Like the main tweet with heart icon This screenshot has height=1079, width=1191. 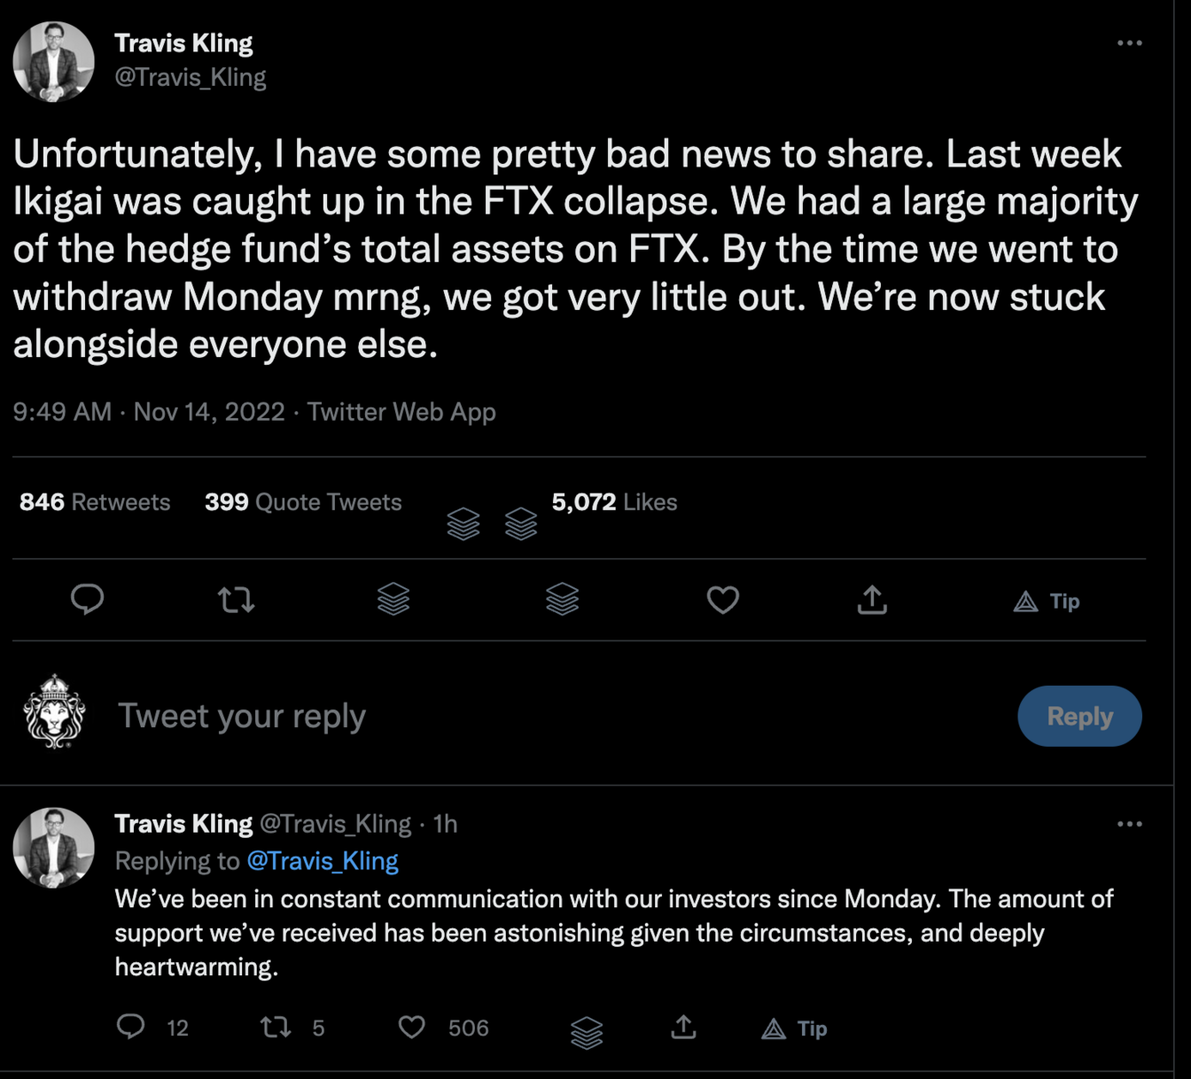(x=722, y=600)
